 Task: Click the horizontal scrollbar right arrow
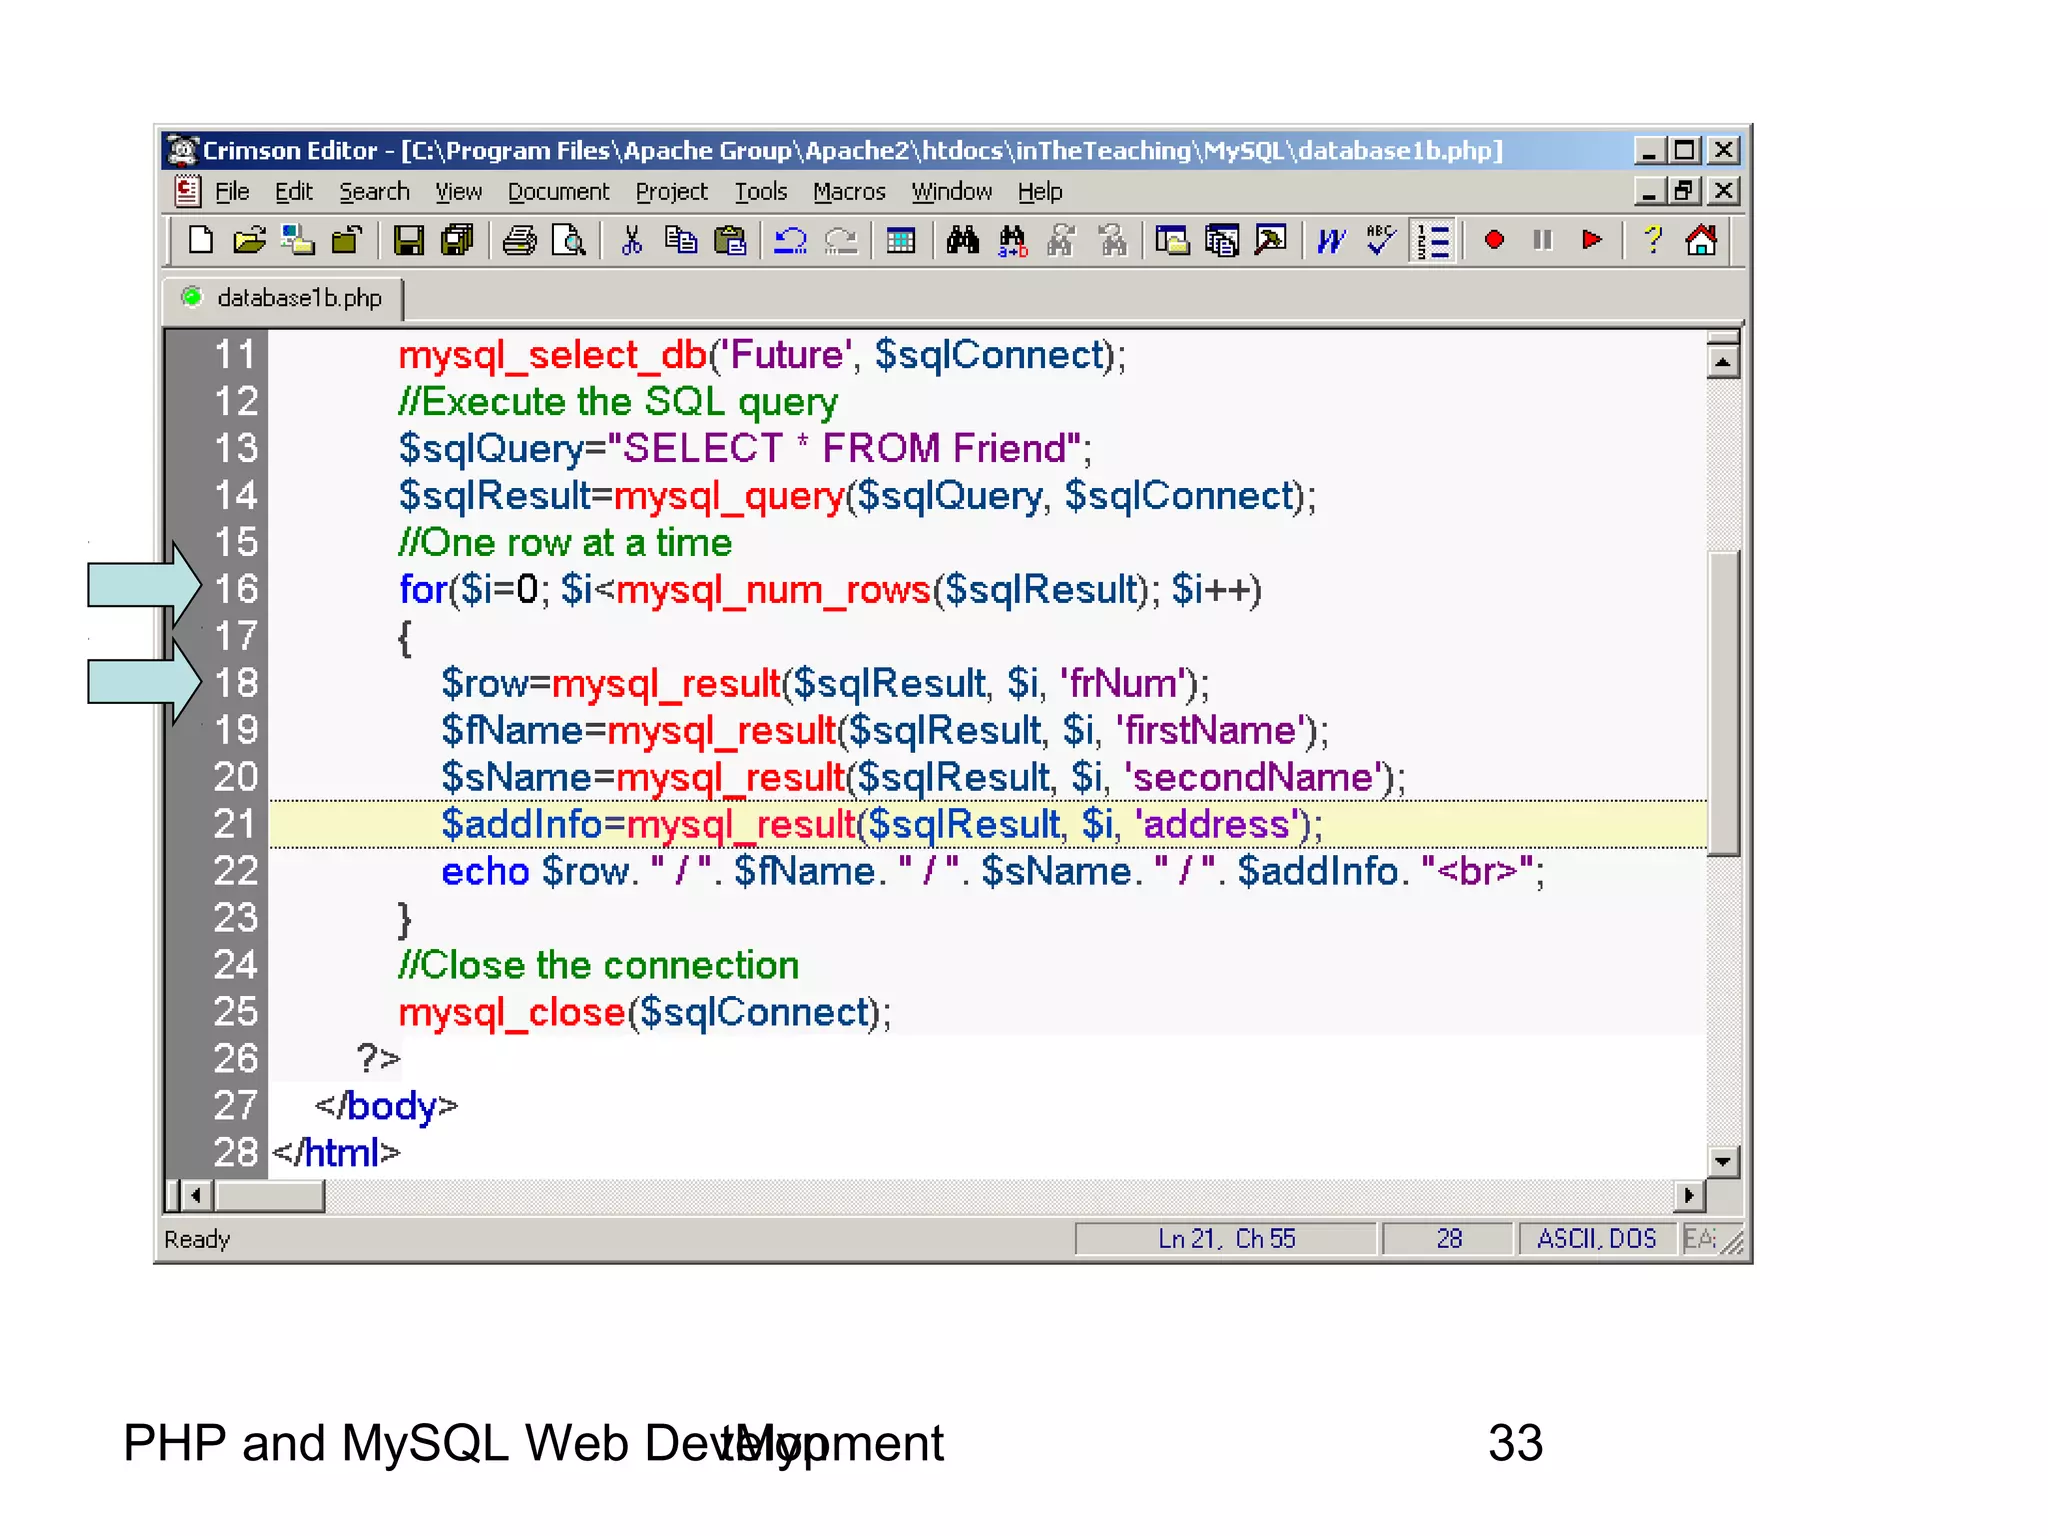click(x=1689, y=1195)
